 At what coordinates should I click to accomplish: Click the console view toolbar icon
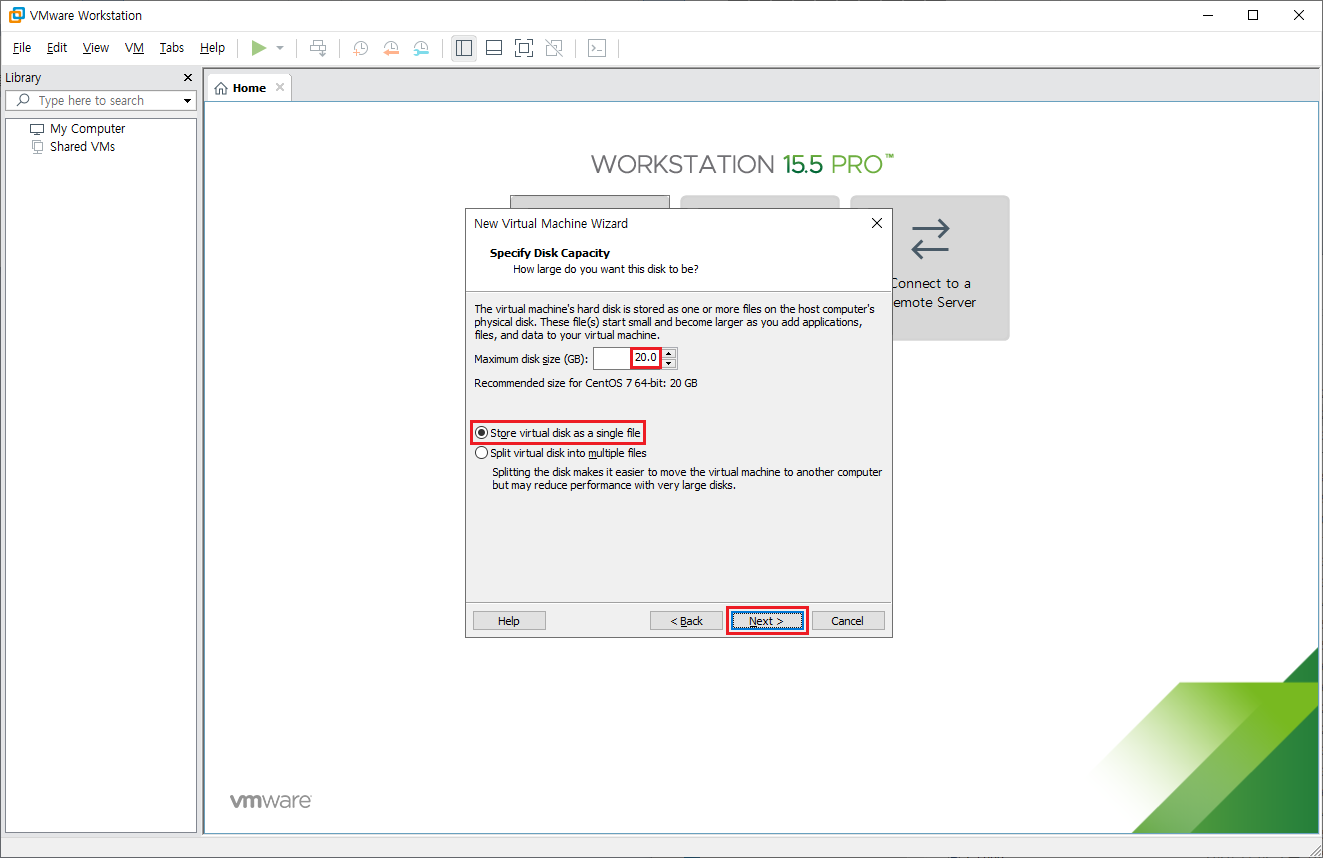coord(597,48)
